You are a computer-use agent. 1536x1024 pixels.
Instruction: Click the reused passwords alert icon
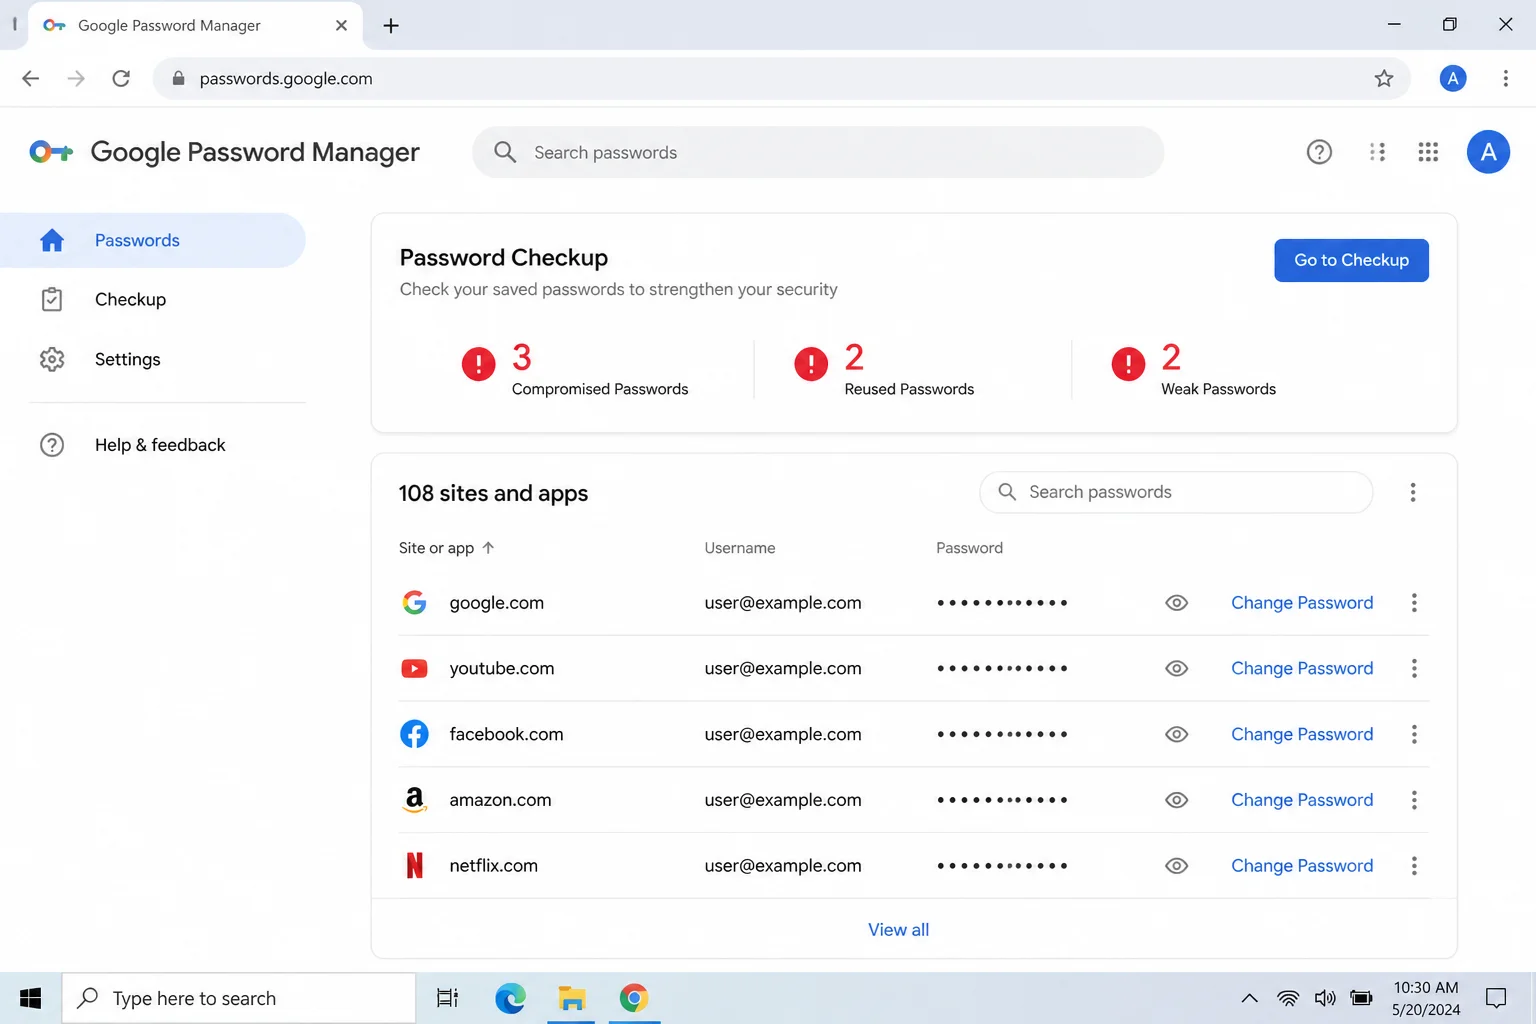pyautogui.click(x=811, y=364)
